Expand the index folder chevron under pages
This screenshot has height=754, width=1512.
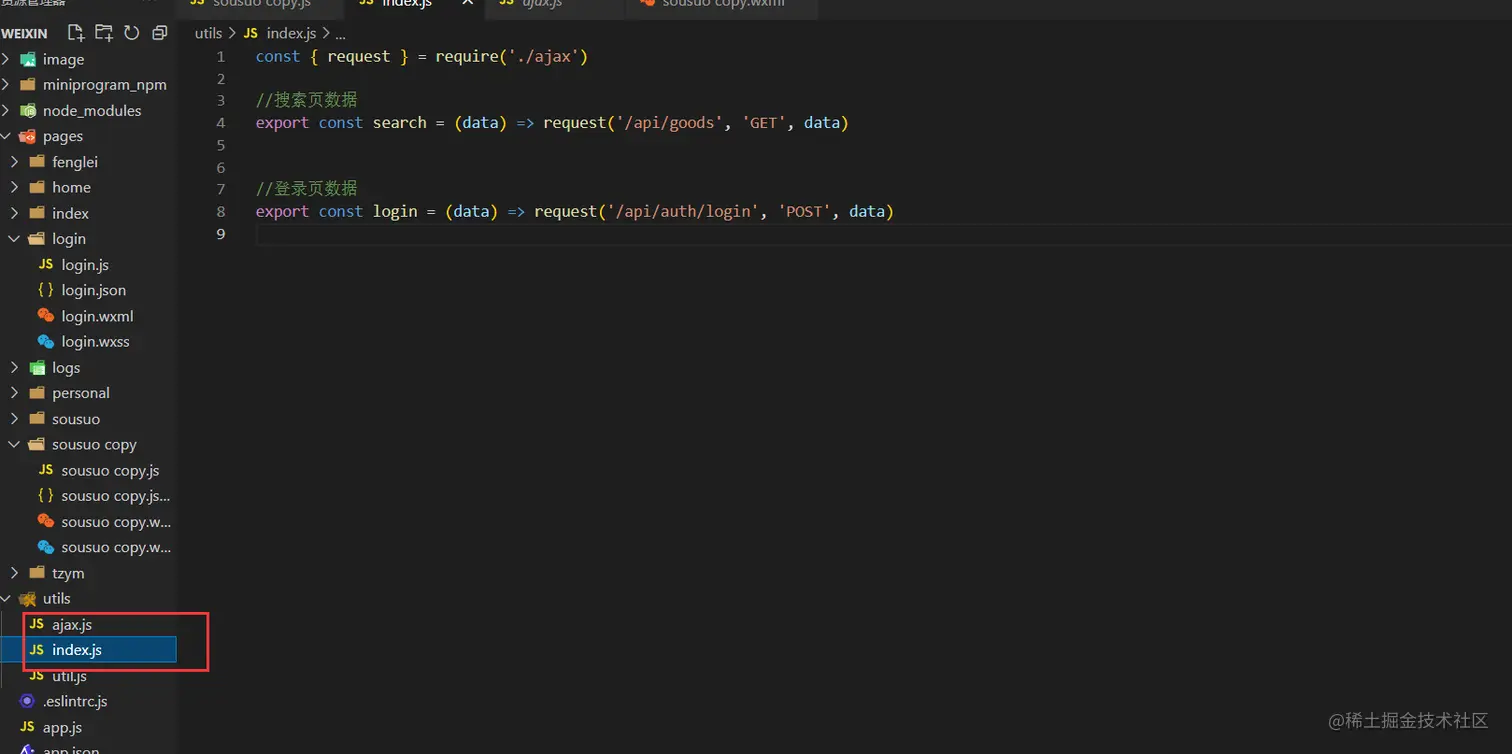tap(14, 213)
